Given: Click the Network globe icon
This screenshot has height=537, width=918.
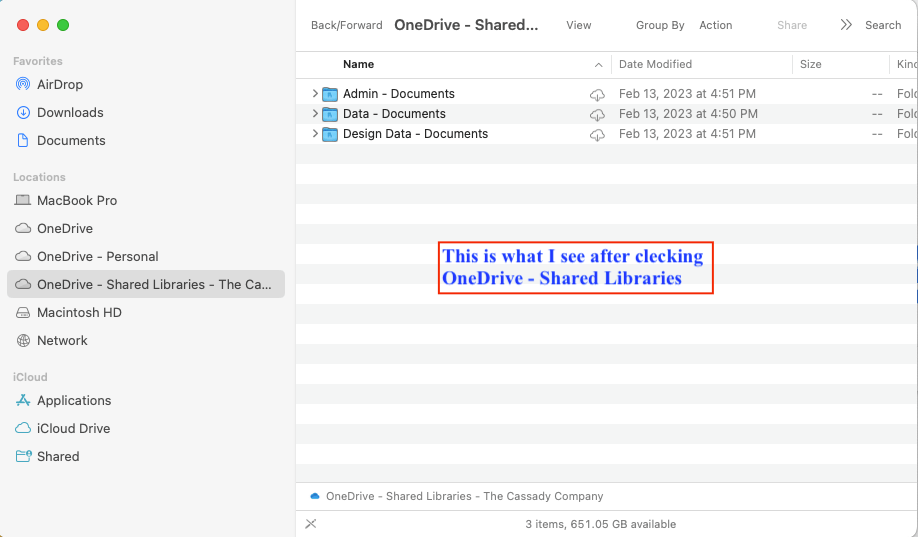Looking at the screenshot, I should [23, 341].
